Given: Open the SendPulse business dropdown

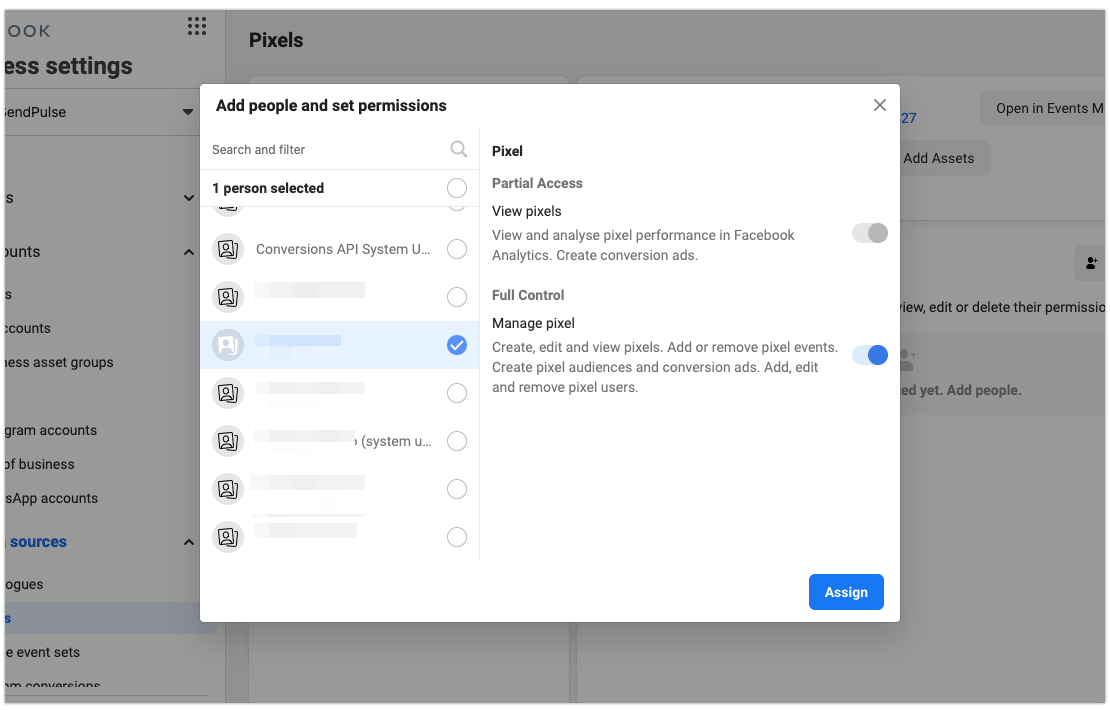Looking at the screenshot, I should click(188, 112).
